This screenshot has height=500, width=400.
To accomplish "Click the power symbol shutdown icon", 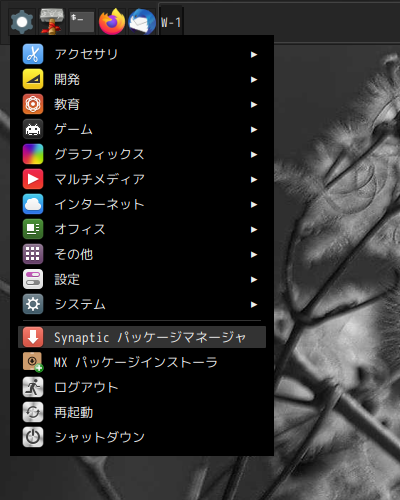I will (33, 437).
